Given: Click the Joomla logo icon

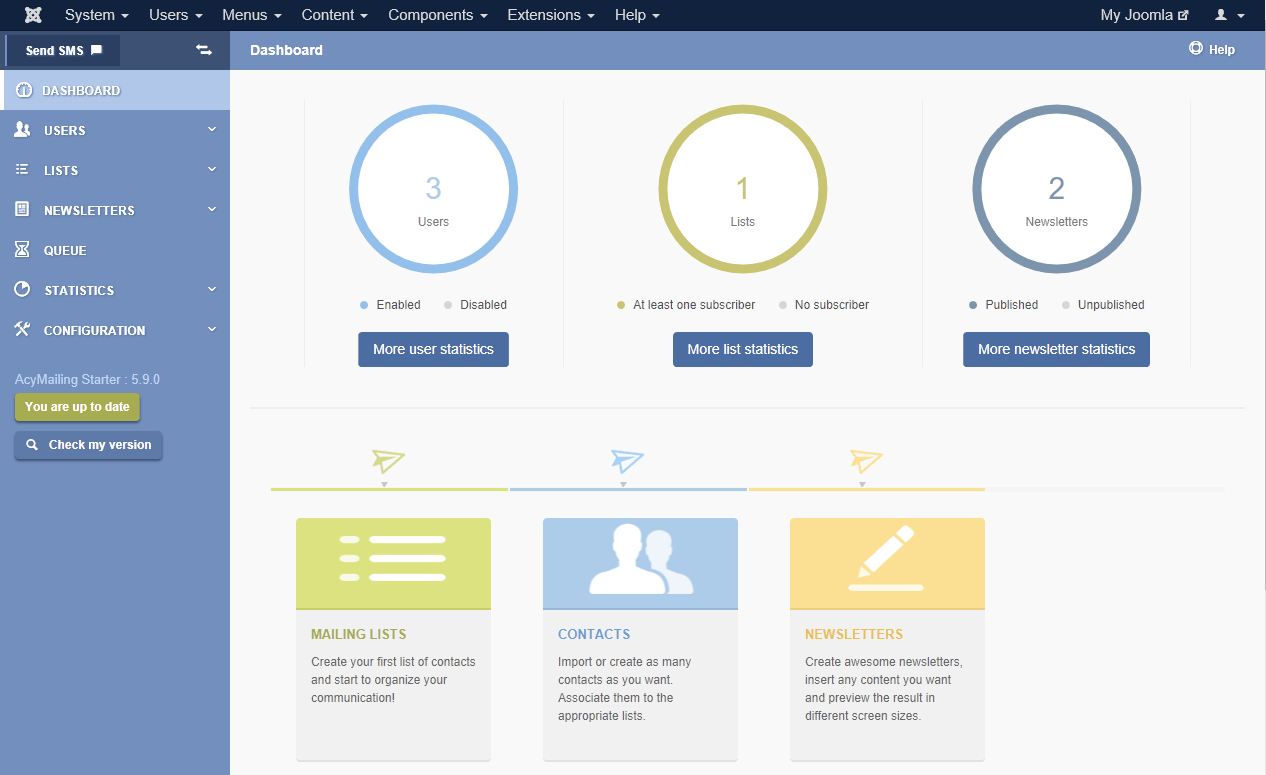Looking at the screenshot, I should 33,15.
